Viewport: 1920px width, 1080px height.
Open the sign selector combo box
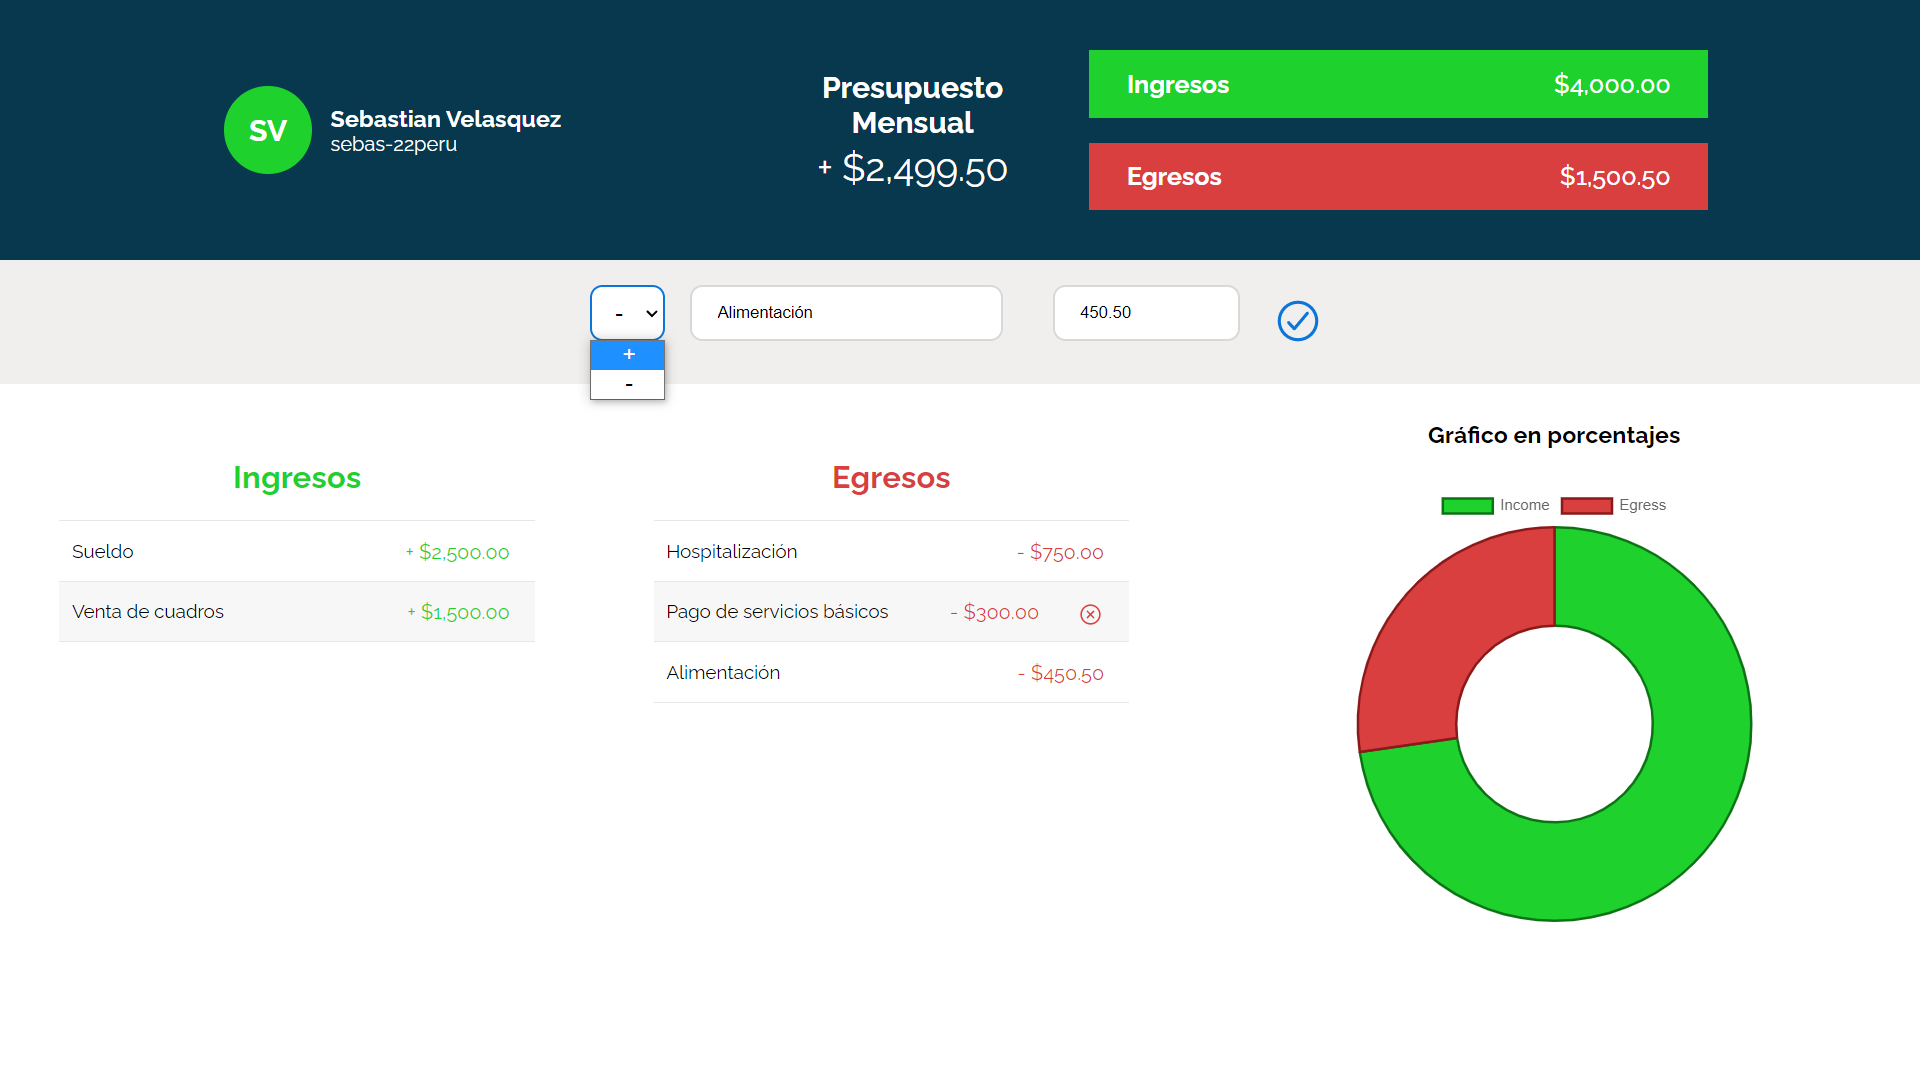(x=627, y=312)
